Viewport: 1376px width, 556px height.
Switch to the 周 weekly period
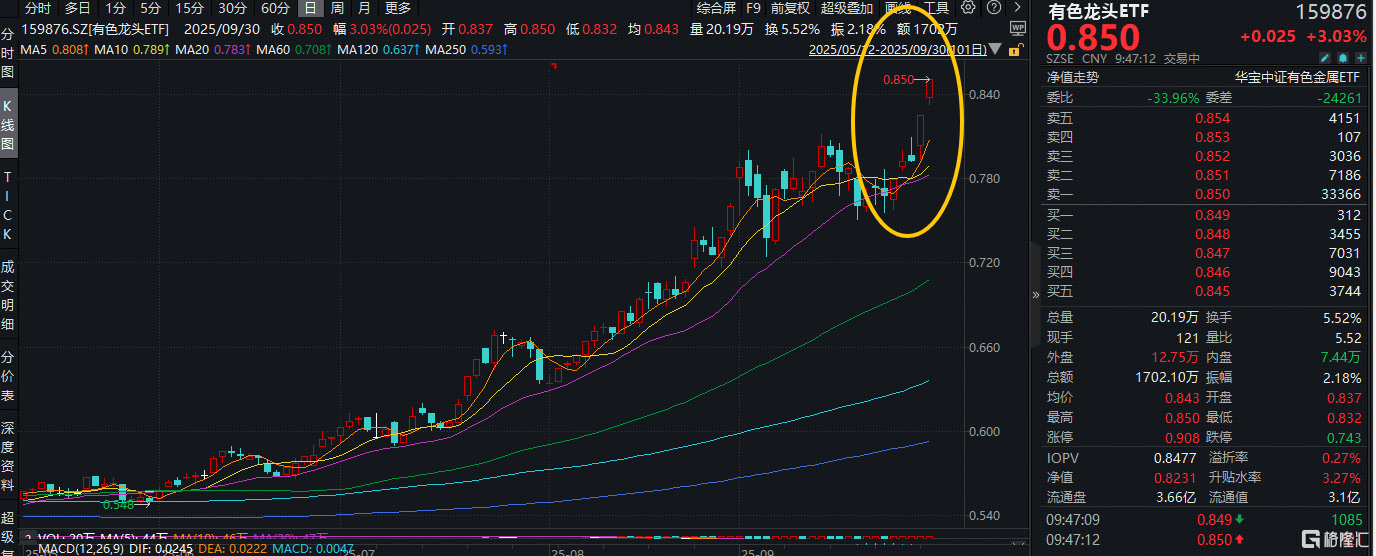tap(337, 8)
